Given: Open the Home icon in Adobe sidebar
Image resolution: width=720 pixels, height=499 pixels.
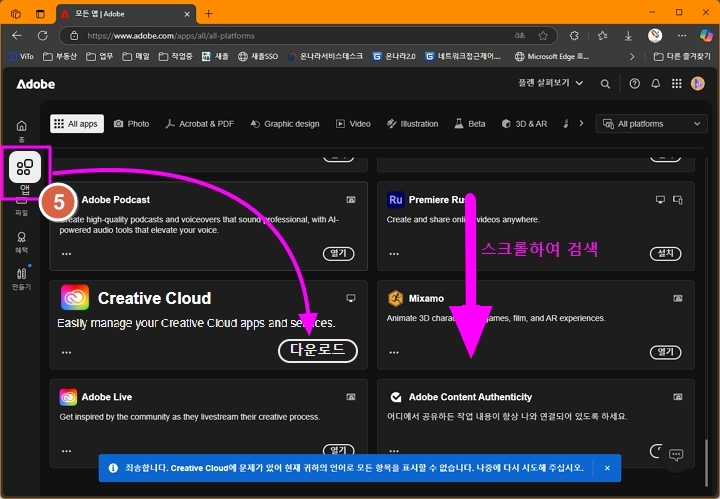Looking at the screenshot, I should [22, 126].
